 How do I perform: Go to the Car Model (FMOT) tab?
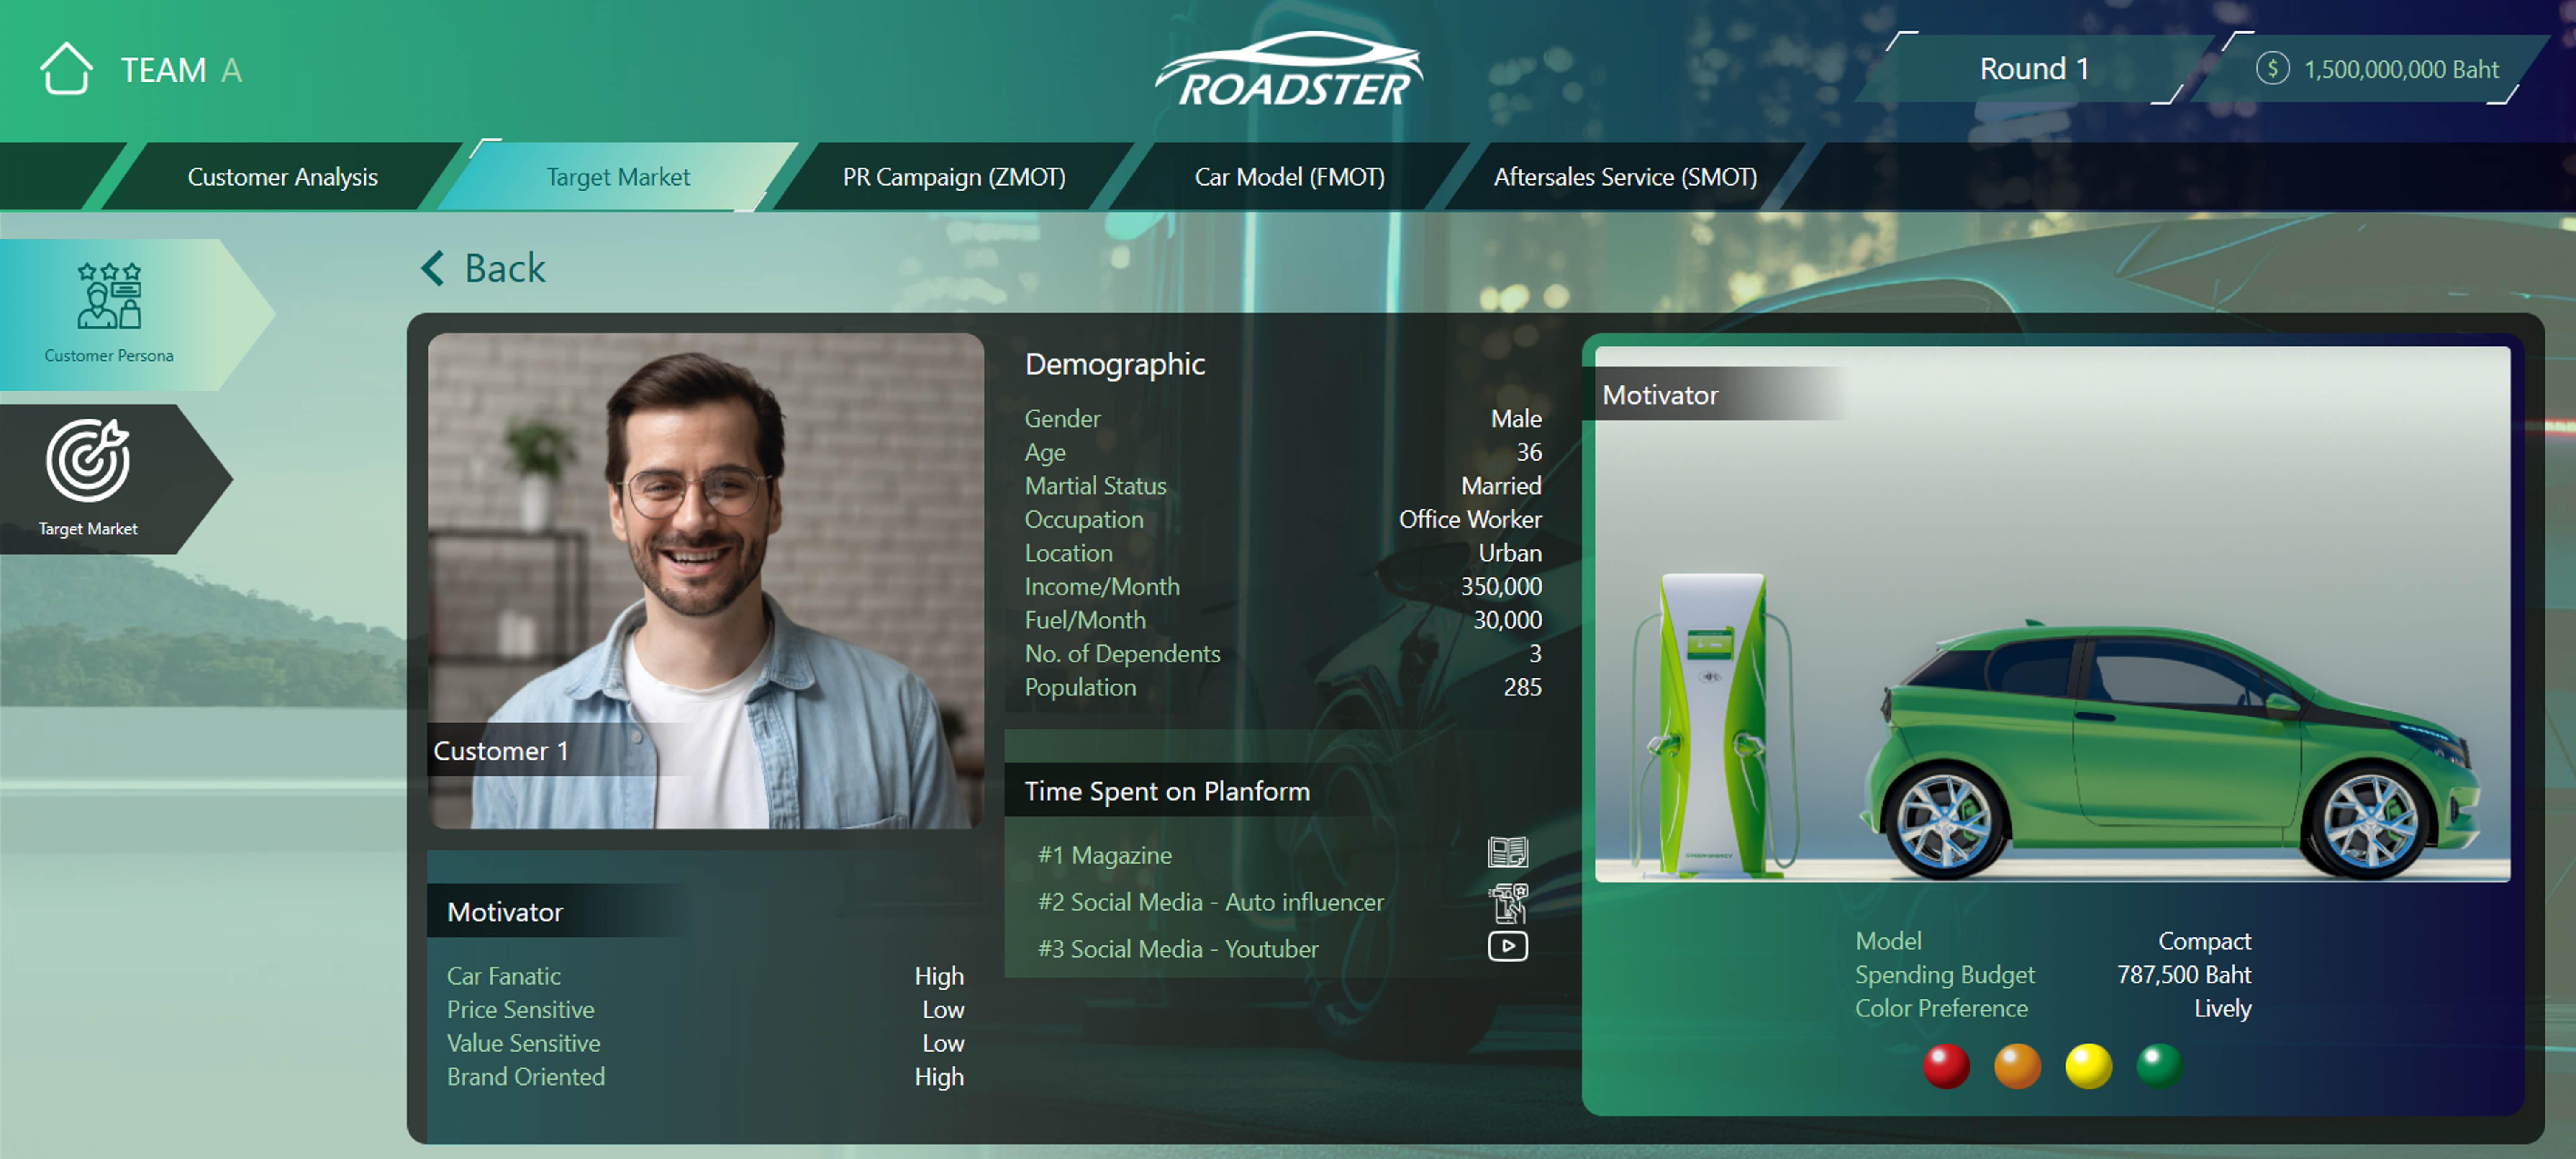[x=1289, y=177]
